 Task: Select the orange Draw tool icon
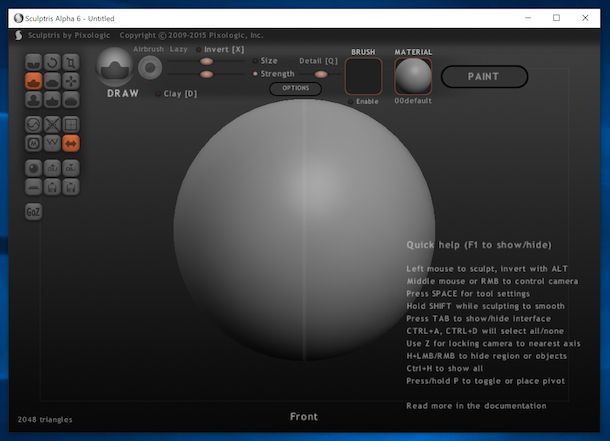point(33,81)
